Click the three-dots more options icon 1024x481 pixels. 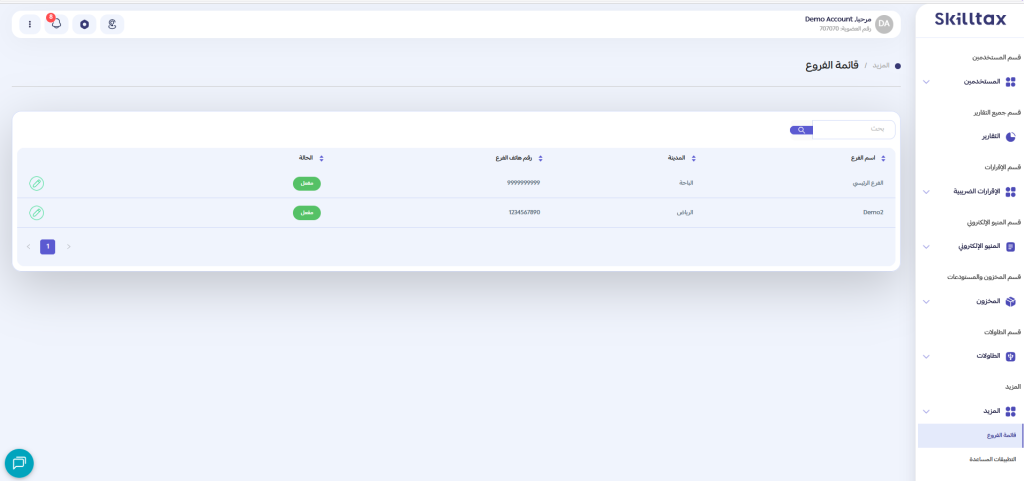[x=30, y=24]
